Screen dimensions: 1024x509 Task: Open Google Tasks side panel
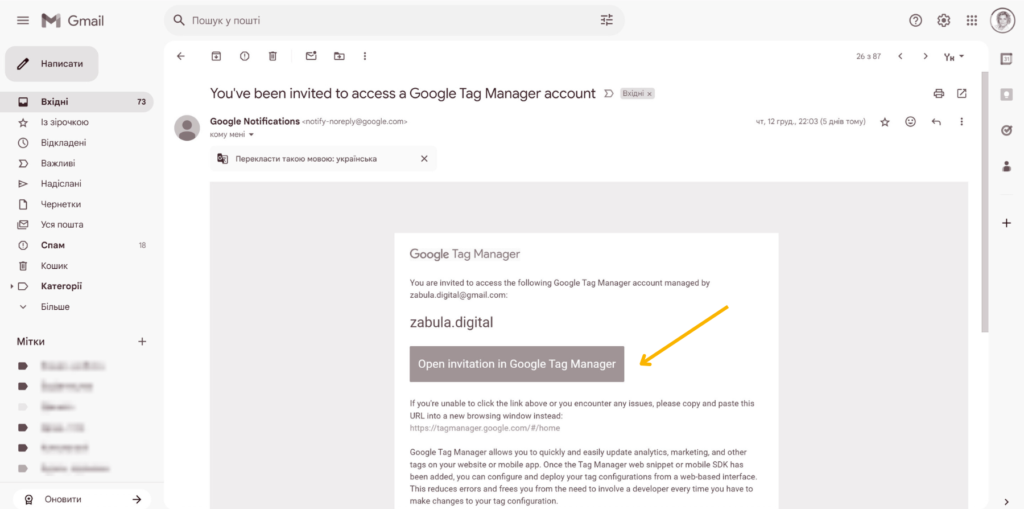point(1007,131)
